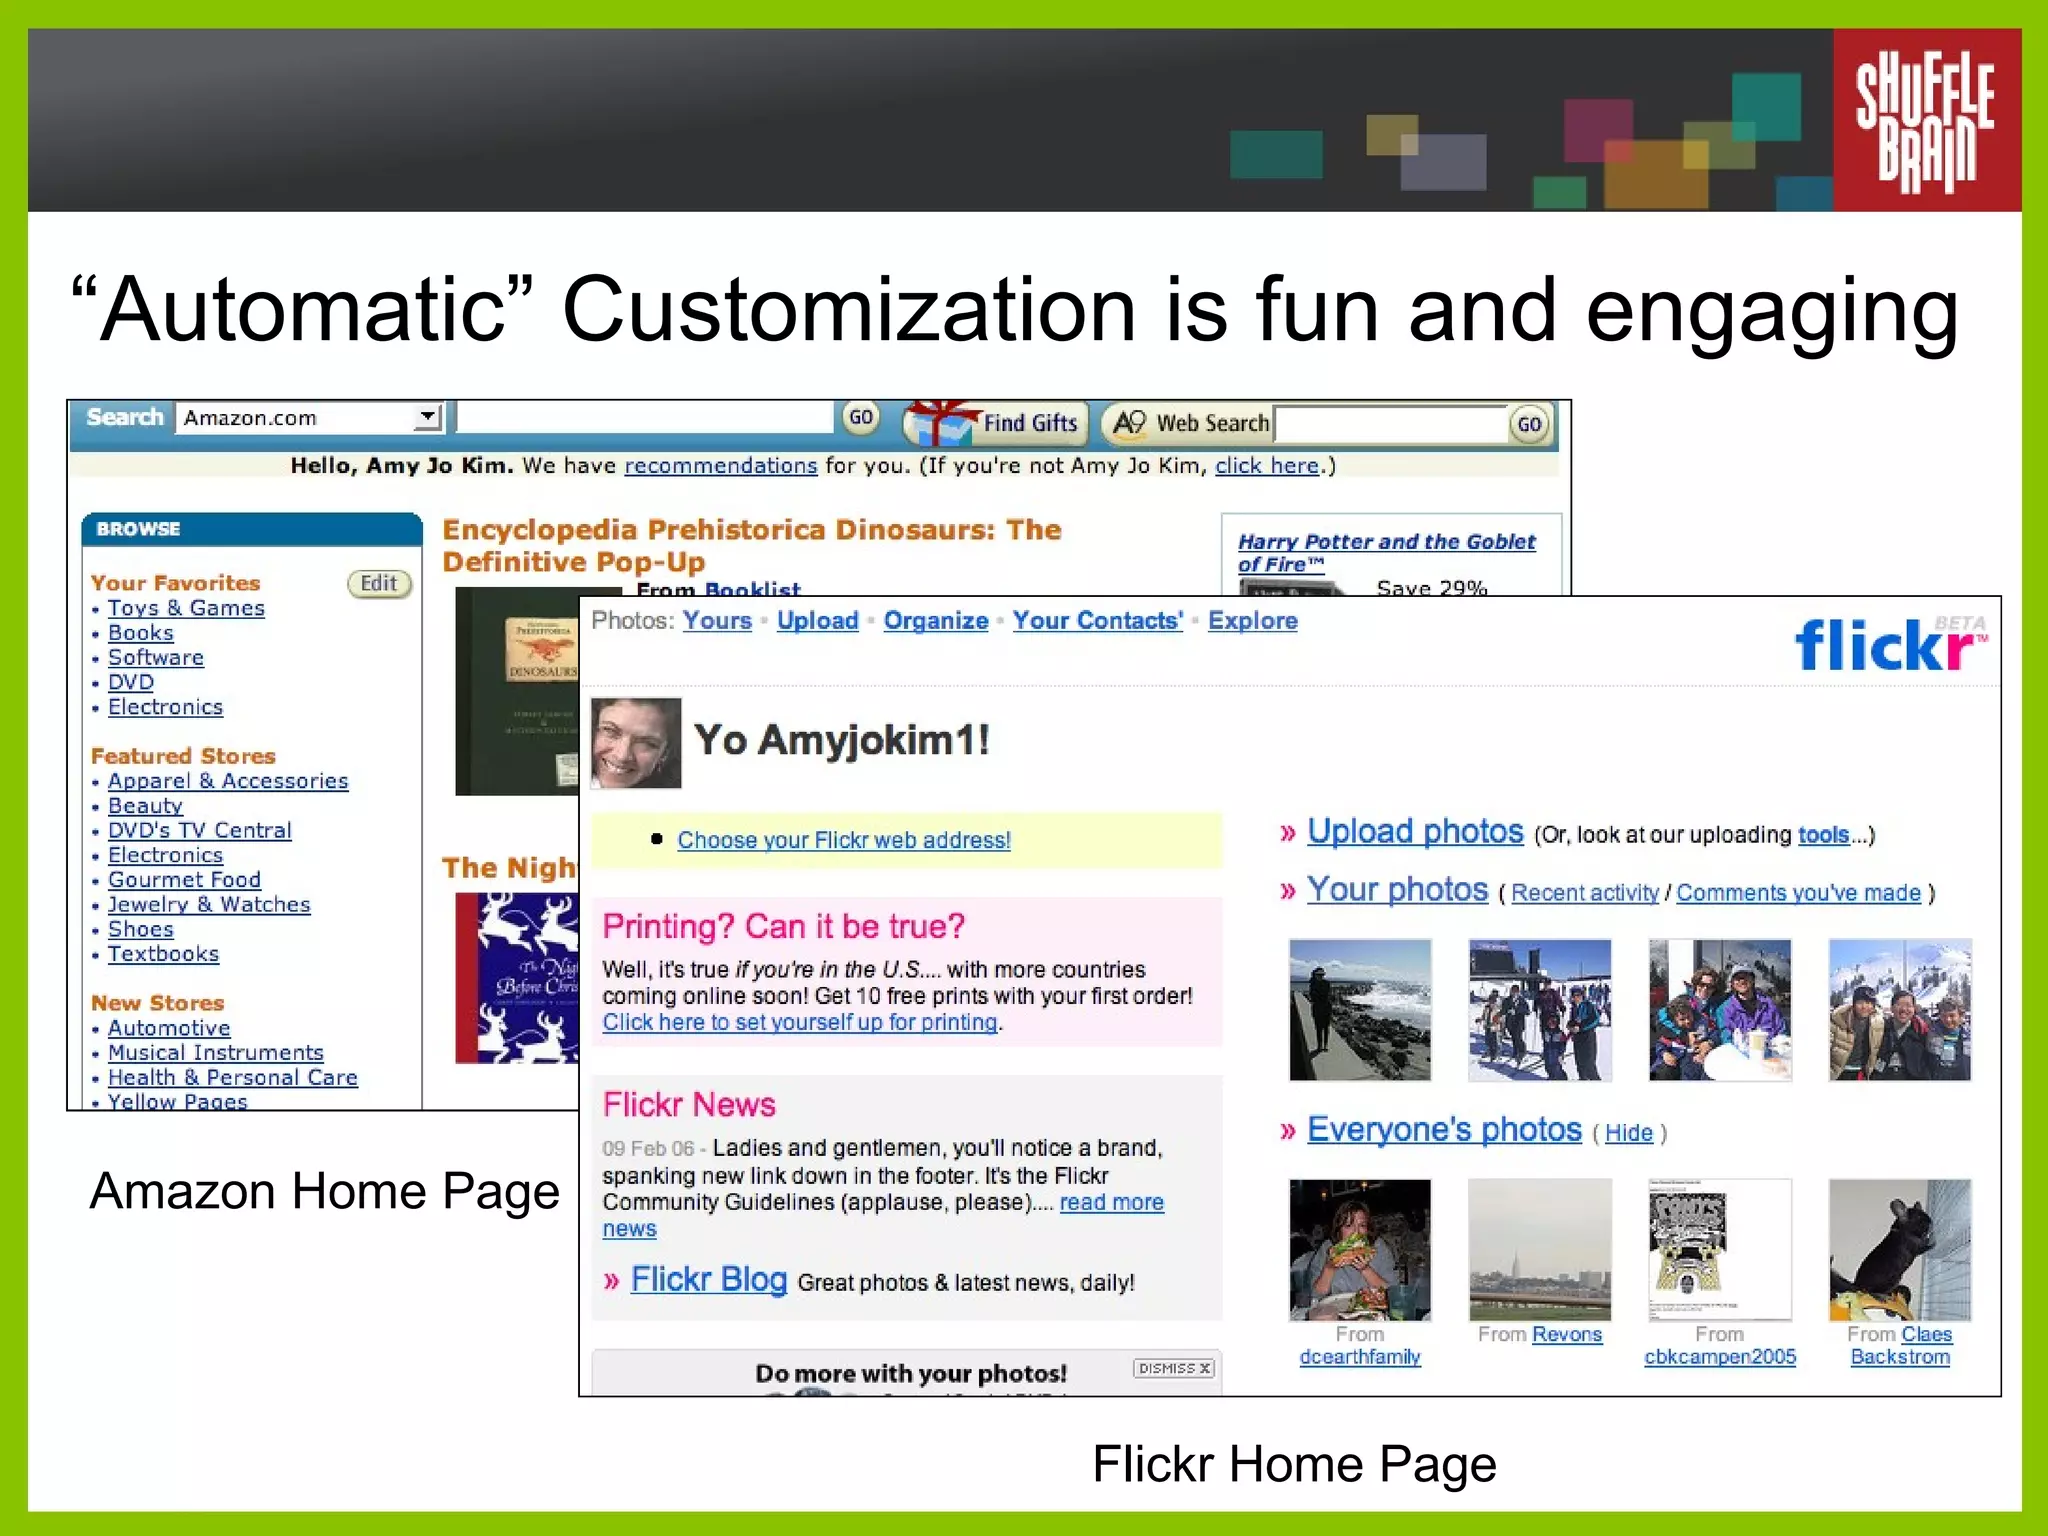The width and height of the screenshot is (2048, 1536).
Task: Click the Amyjokim1 profile avatar photo
Action: [636, 743]
